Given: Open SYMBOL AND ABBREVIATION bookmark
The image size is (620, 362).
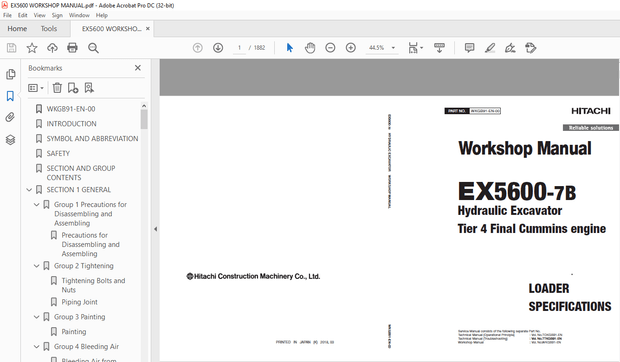Looking at the screenshot, I should [92, 139].
